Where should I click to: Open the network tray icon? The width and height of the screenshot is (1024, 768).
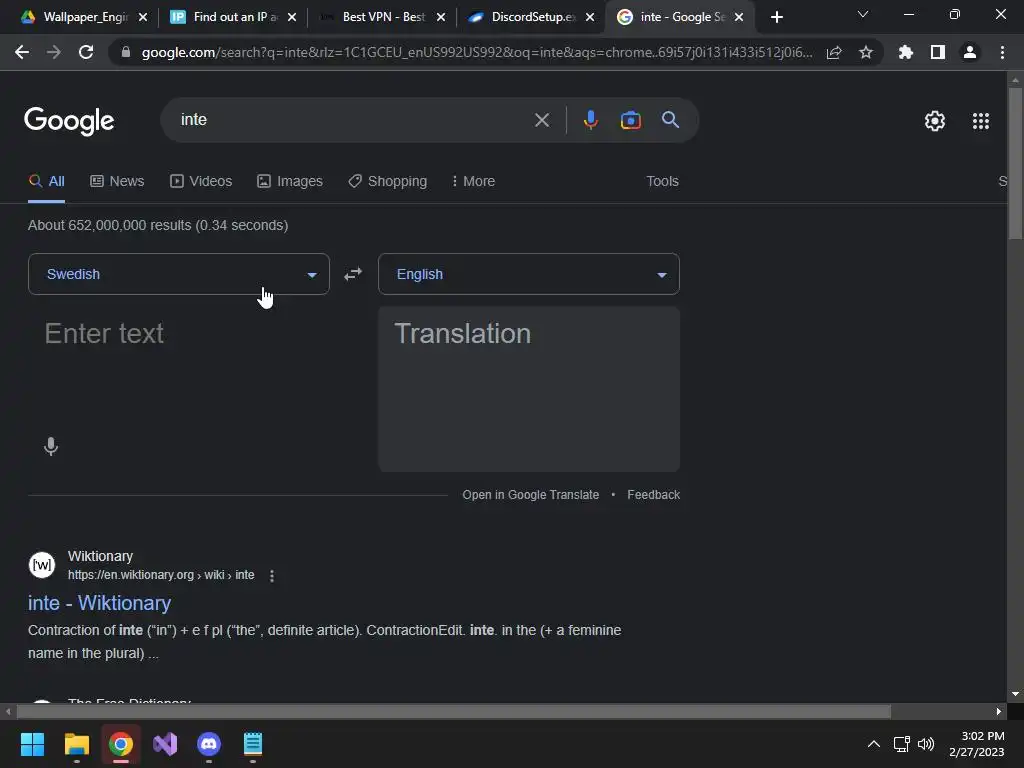[x=902, y=744]
